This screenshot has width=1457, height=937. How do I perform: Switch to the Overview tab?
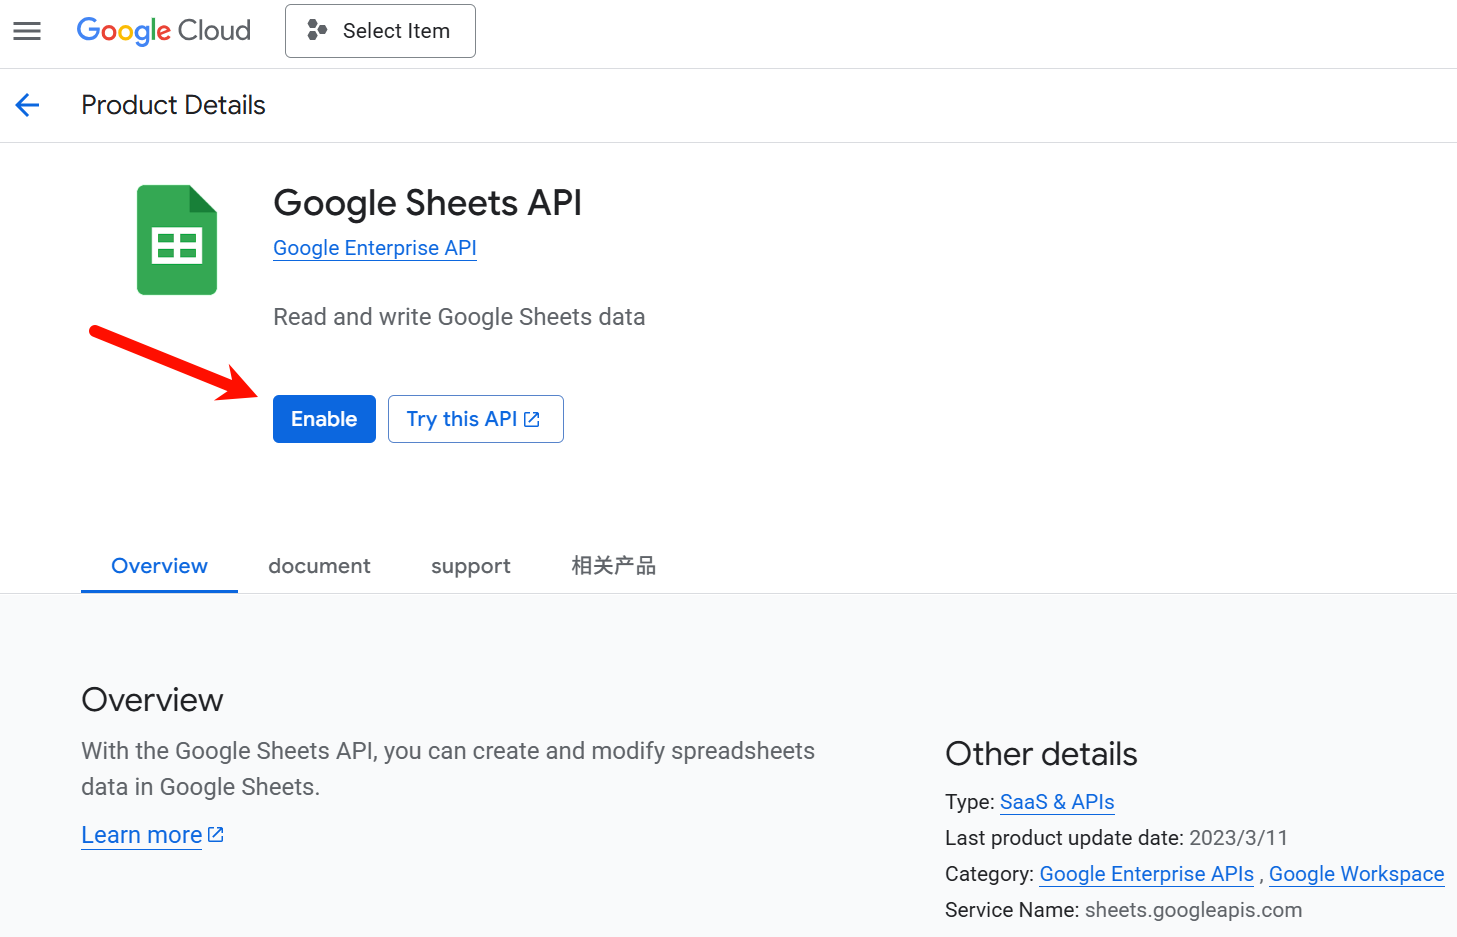tap(159, 566)
